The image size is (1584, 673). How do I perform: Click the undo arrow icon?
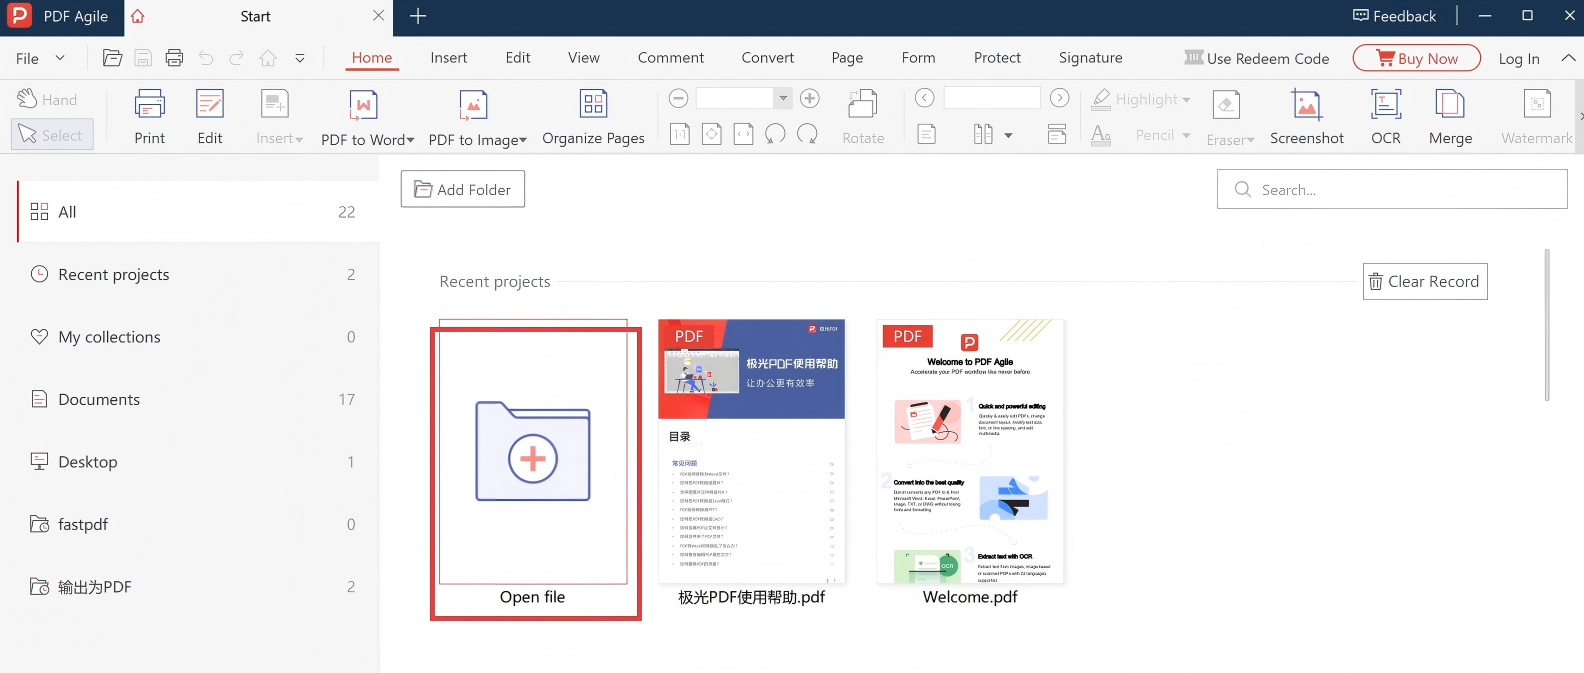pos(206,58)
